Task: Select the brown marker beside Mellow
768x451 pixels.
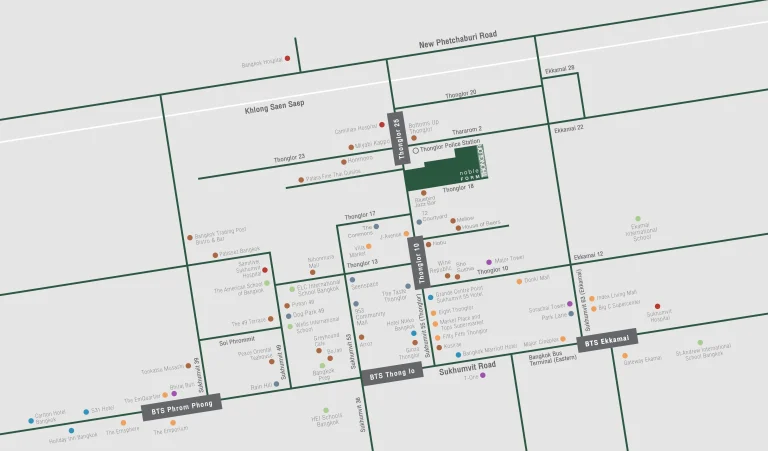Action: pyautogui.click(x=453, y=221)
